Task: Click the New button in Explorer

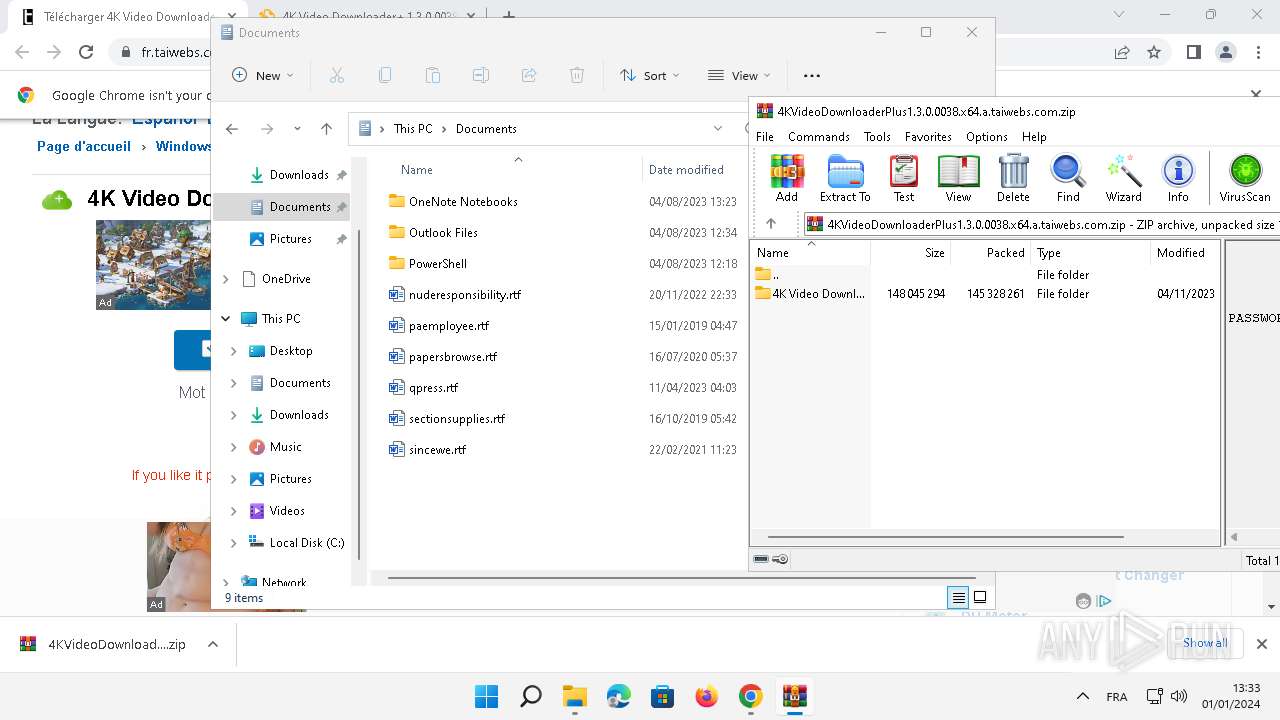Action: pos(263,76)
